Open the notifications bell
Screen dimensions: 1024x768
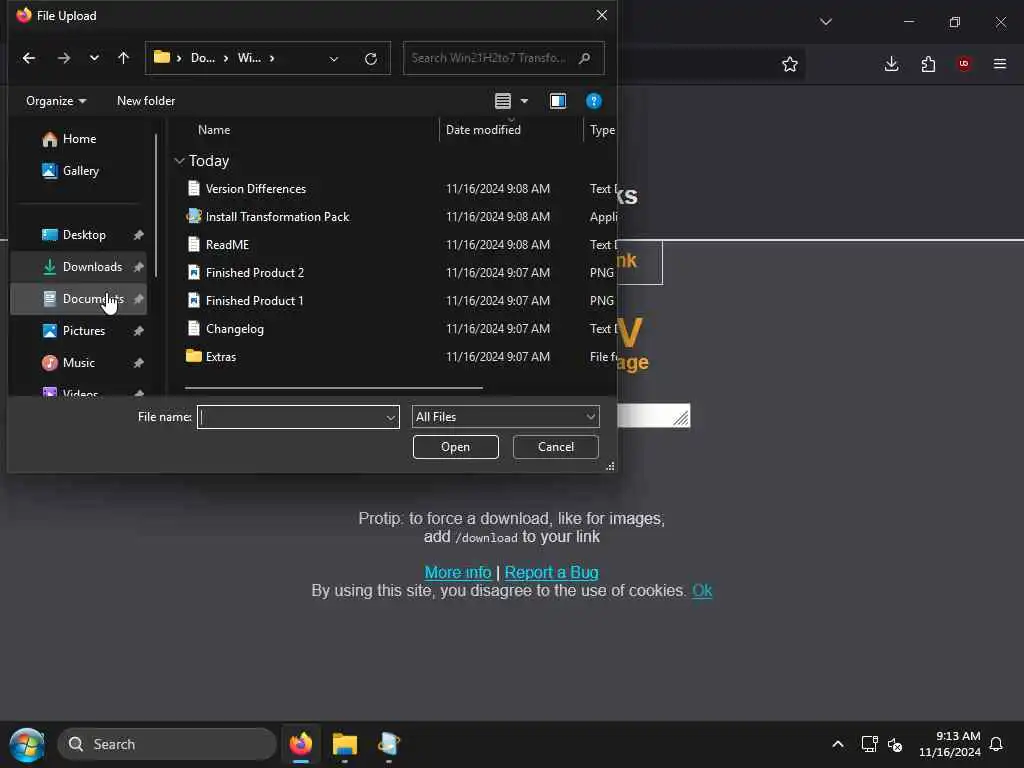[x=997, y=744]
